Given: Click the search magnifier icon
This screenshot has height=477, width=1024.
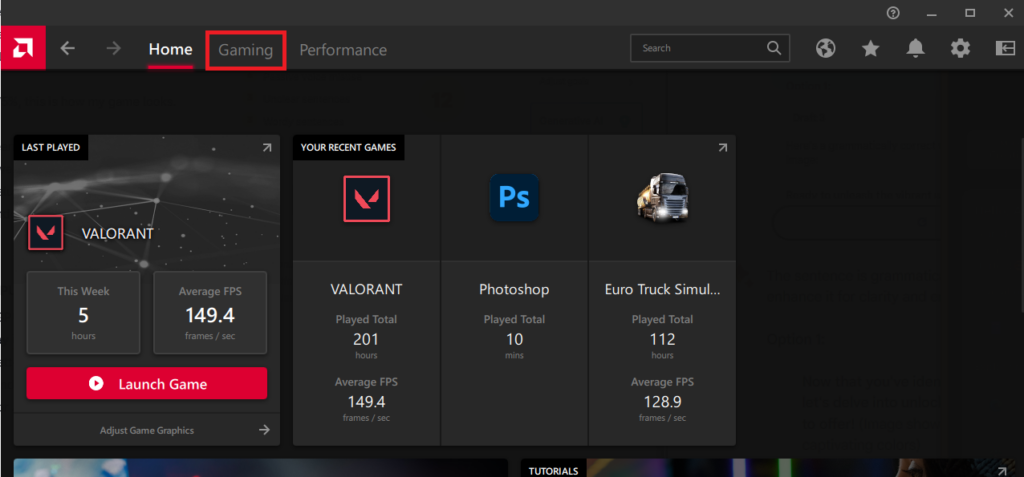Looking at the screenshot, I should click(x=774, y=48).
